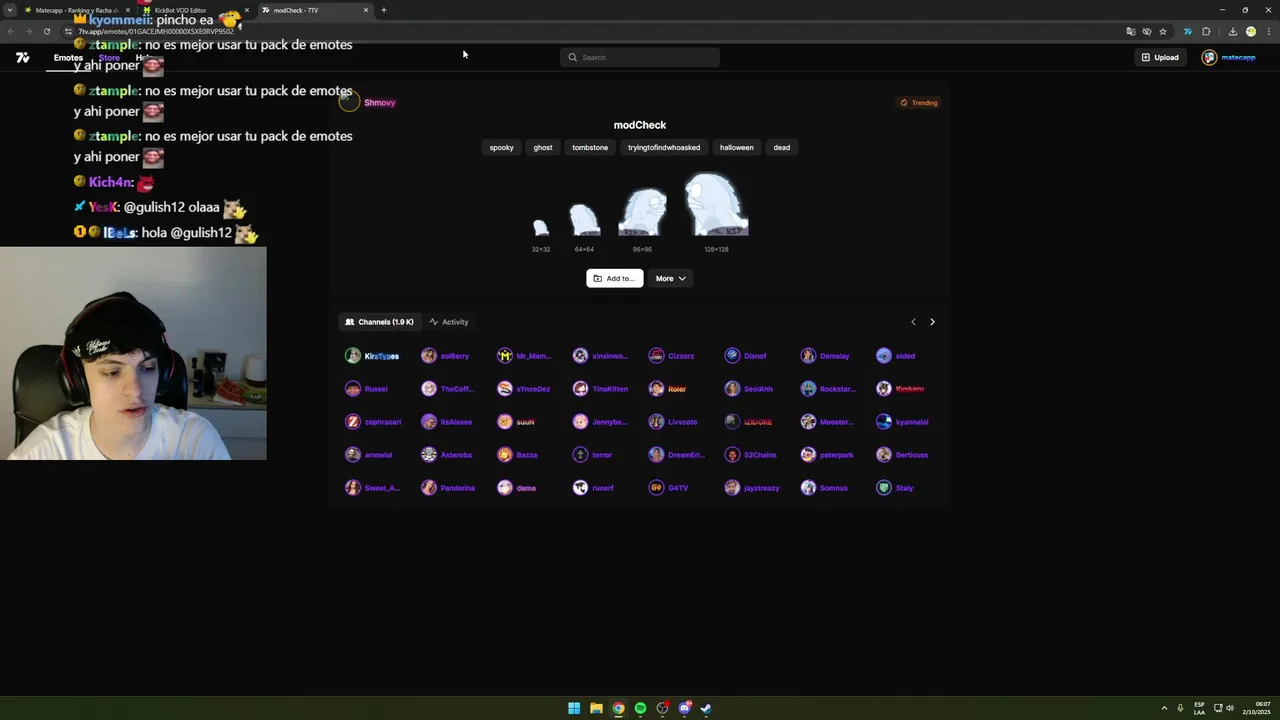
Task: Open File Explorer from the taskbar
Action: (596, 708)
